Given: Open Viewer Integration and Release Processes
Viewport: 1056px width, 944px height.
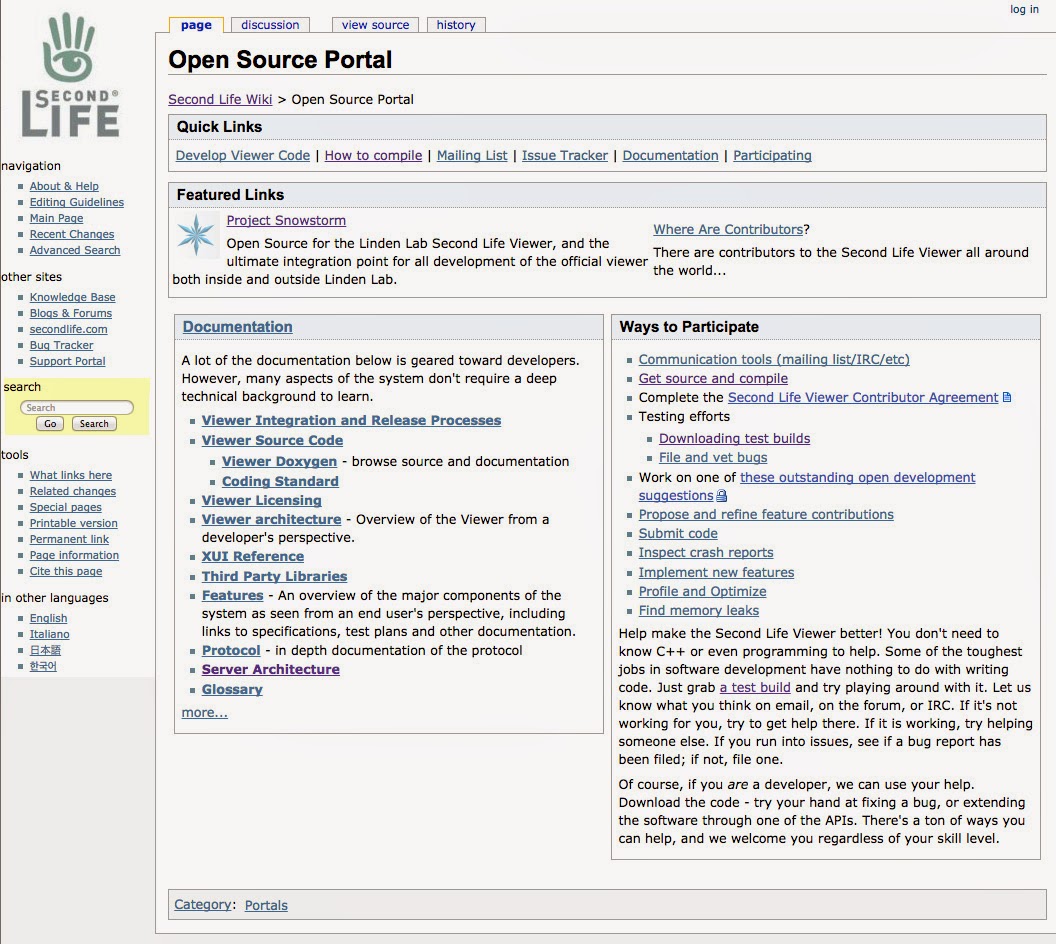Looking at the screenshot, I should (351, 421).
